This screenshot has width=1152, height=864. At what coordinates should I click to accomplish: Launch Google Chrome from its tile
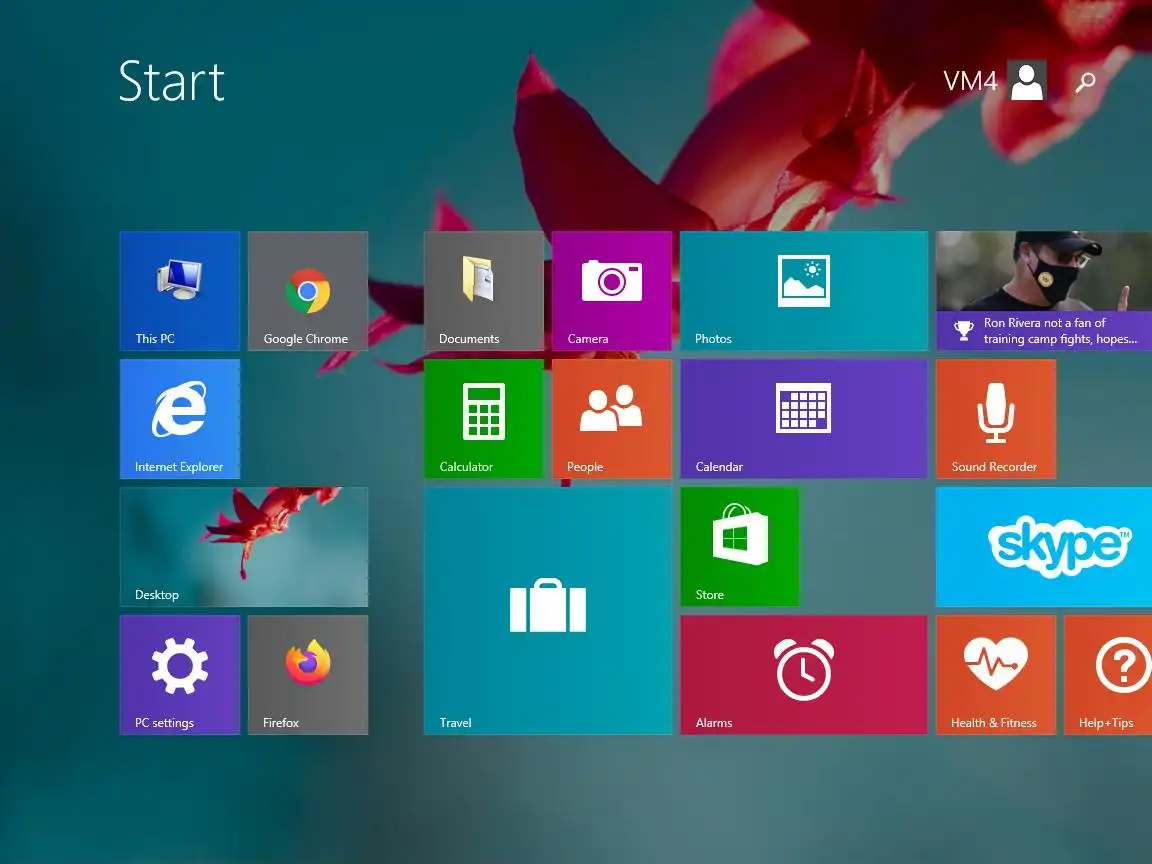coord(308,291)
